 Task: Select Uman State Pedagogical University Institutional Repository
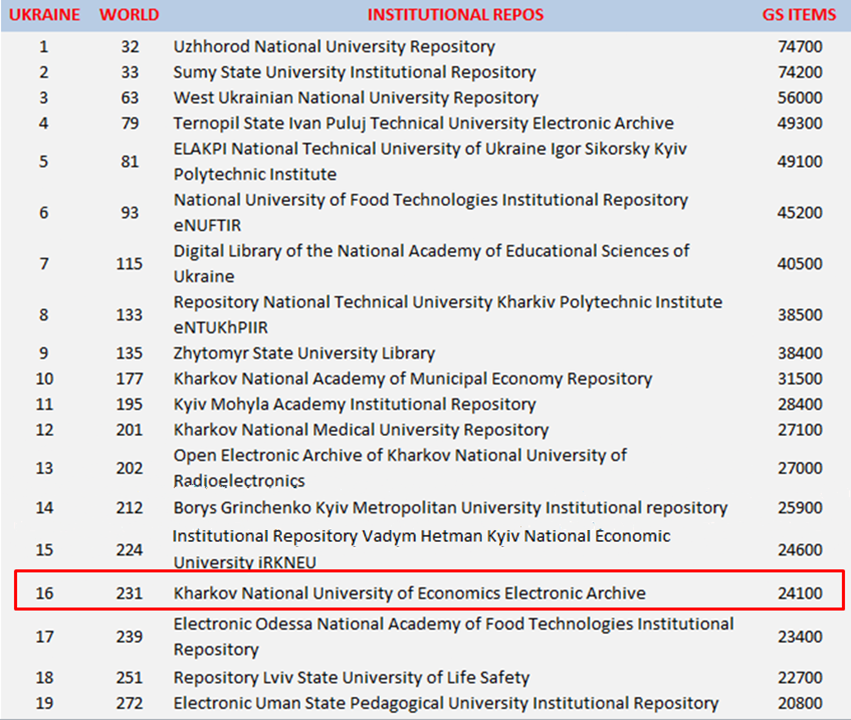coord(446,703)
